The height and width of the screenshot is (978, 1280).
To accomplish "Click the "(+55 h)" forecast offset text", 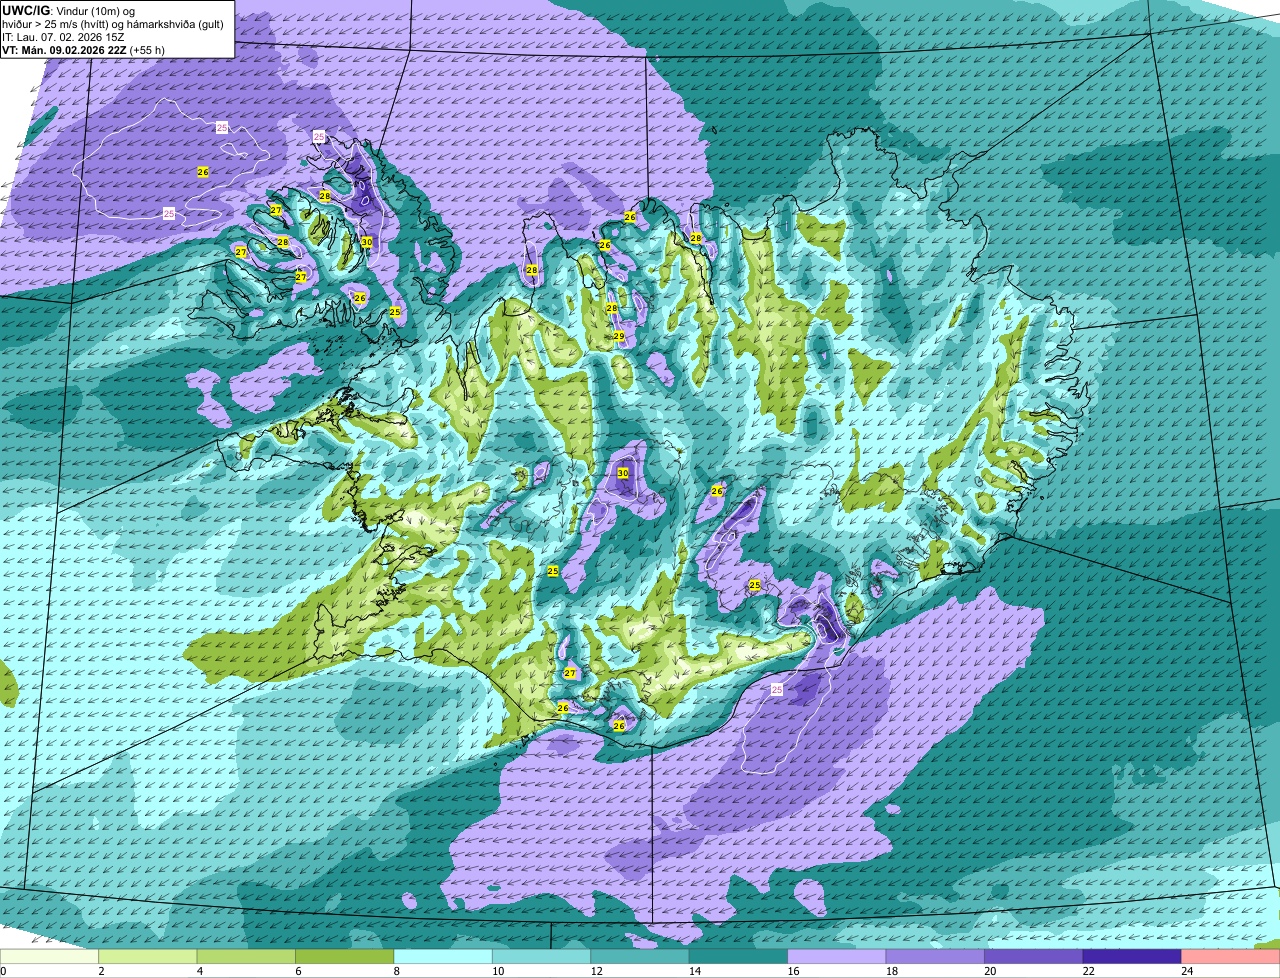I will click(147, 50).
